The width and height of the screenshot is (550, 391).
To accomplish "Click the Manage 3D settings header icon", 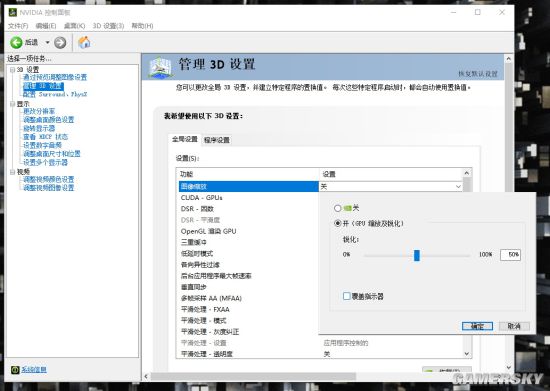I will pos(160,67).
